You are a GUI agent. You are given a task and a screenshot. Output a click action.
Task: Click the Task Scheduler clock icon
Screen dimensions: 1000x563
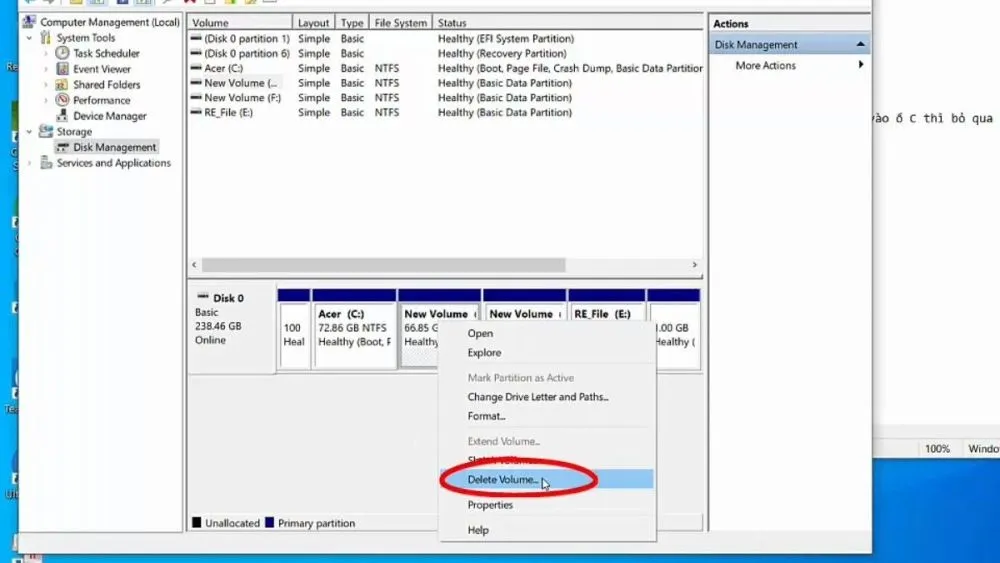63,53
